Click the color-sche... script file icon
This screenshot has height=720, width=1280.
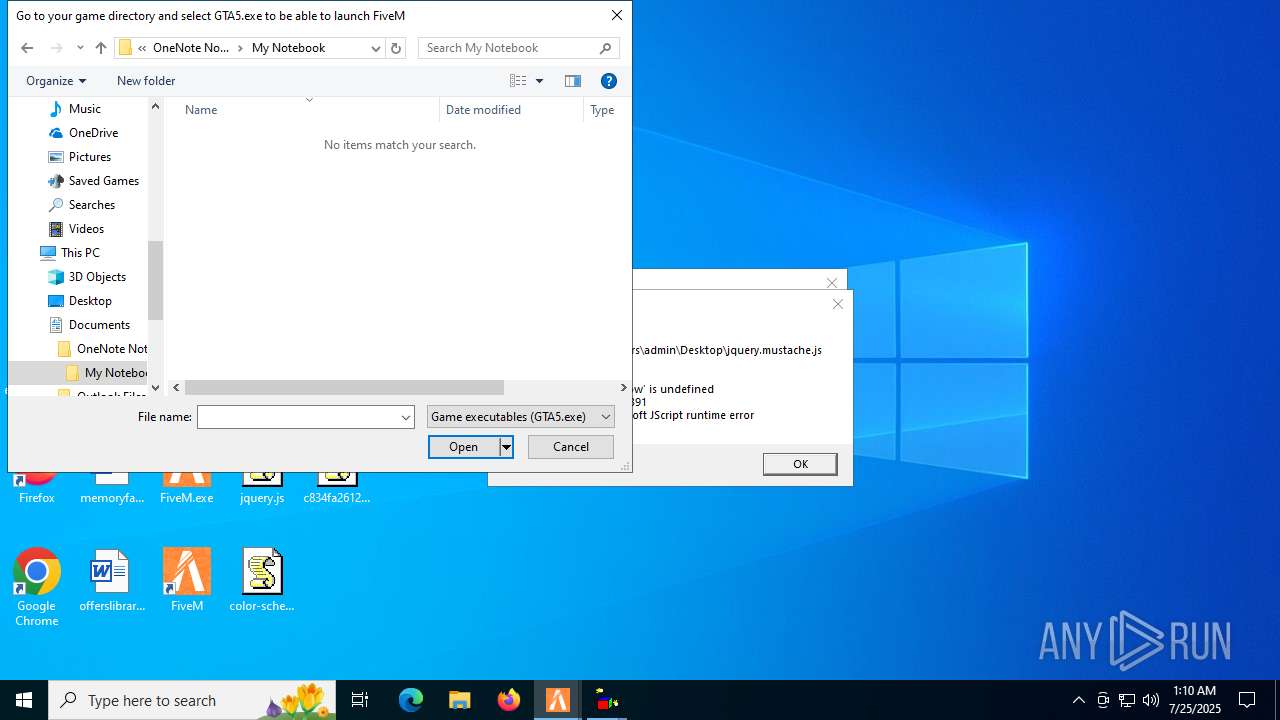coord(262,580)
